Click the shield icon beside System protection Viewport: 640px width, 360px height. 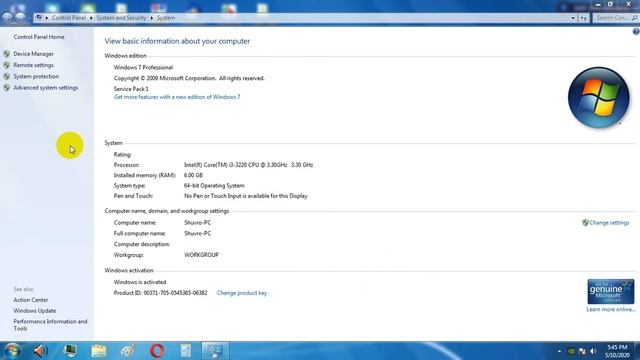7,76
